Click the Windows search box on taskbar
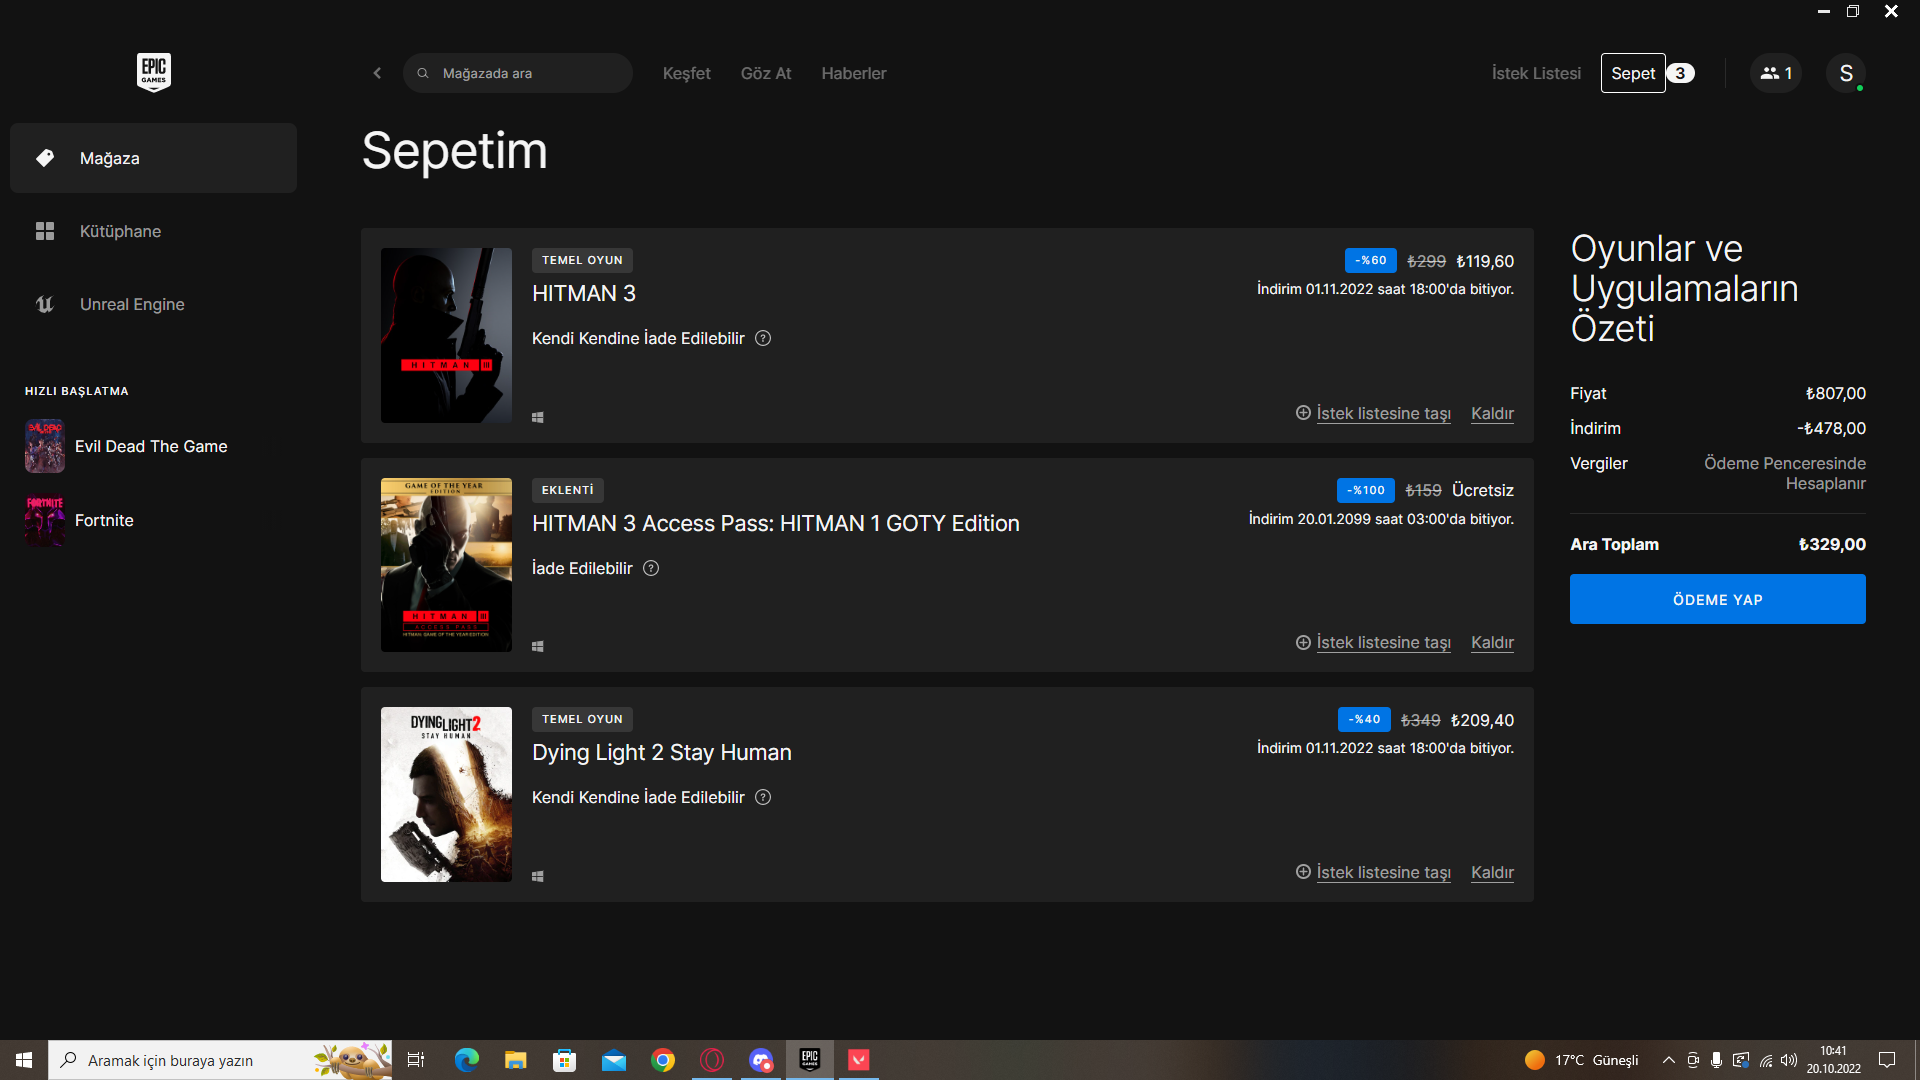The width and height of the screenshot is (1920, 1080). pyautogui.click(x=220, y=1060)
